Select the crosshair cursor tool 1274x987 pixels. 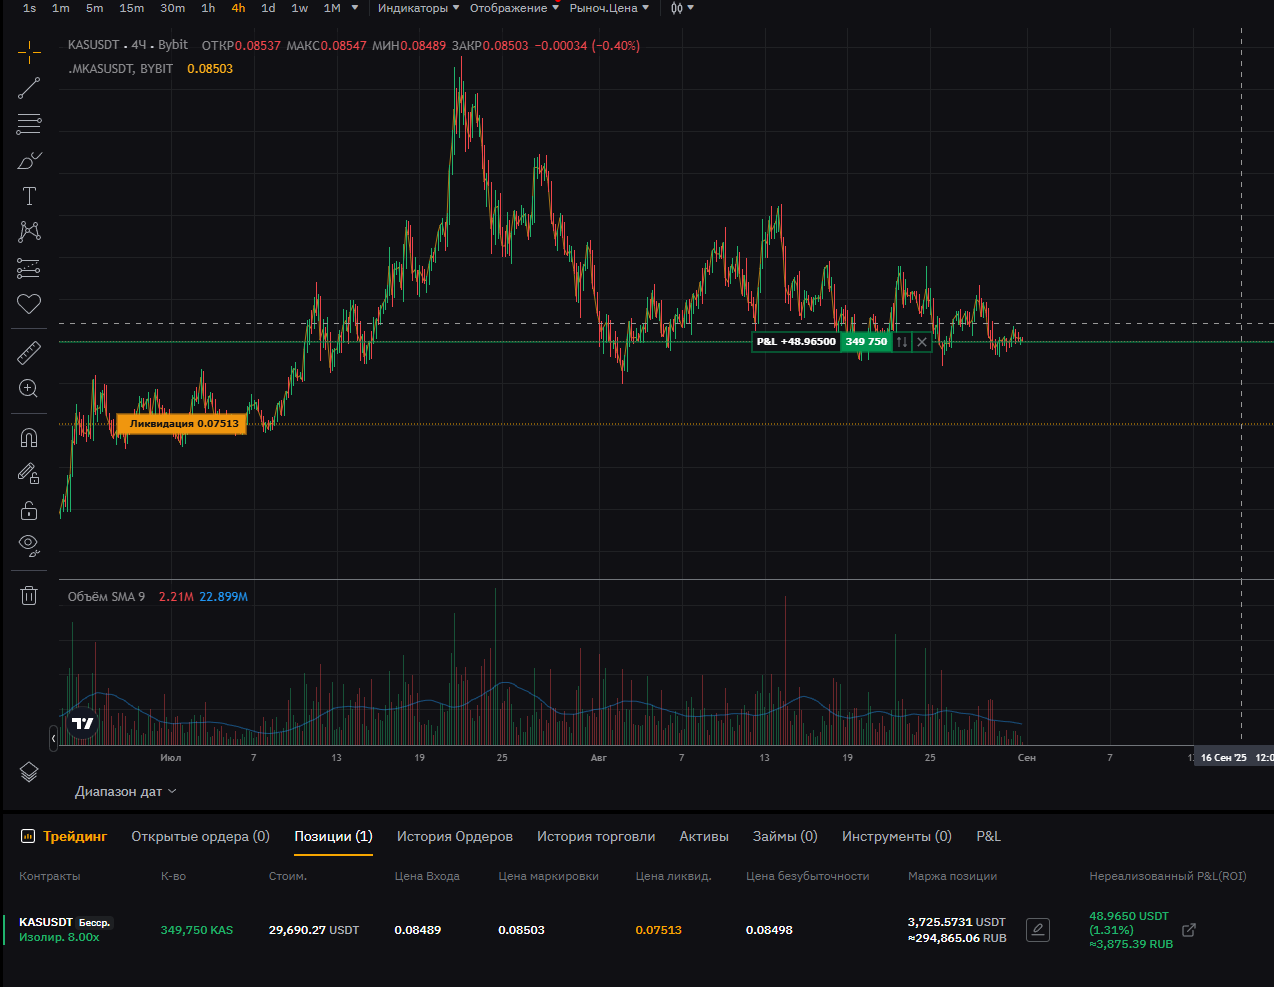coord(29,52)
